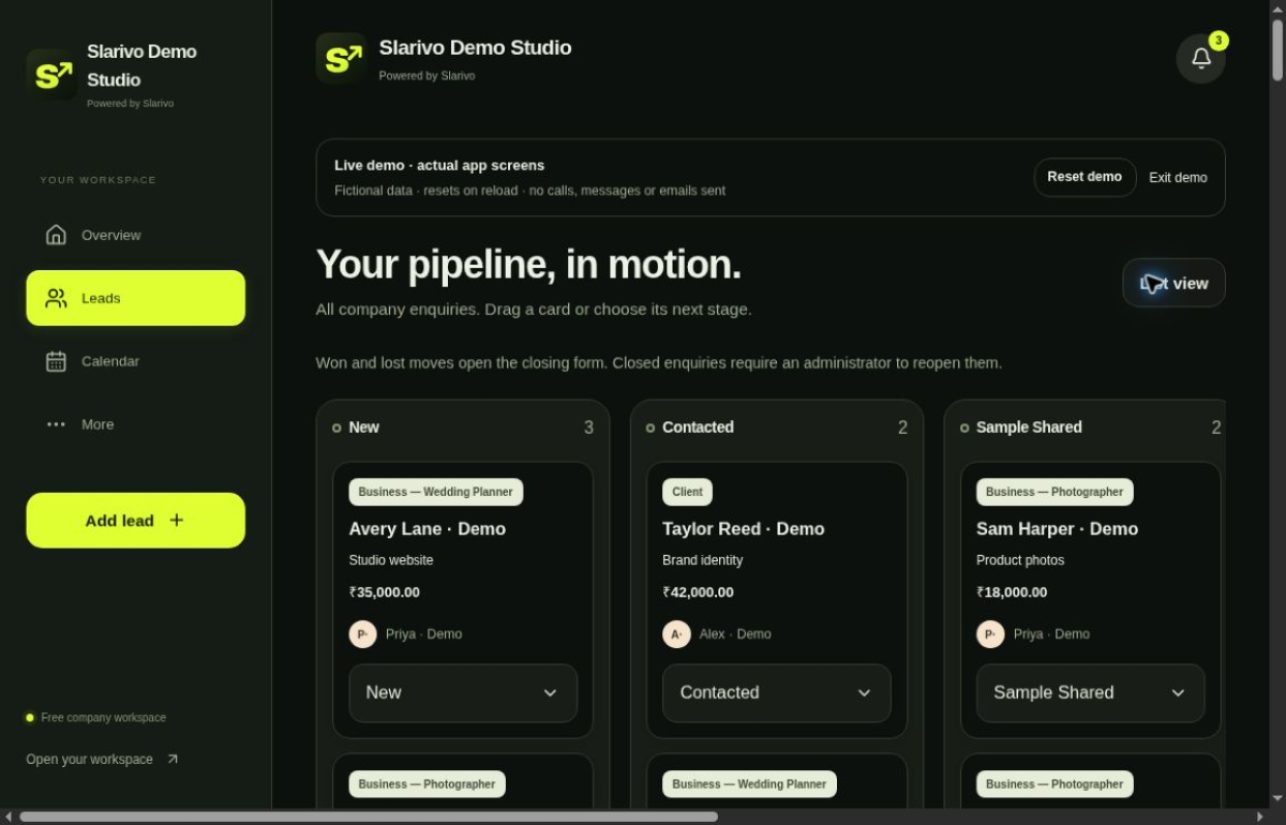Click the arrow icon beside Open your workspace

coord(172,759)
